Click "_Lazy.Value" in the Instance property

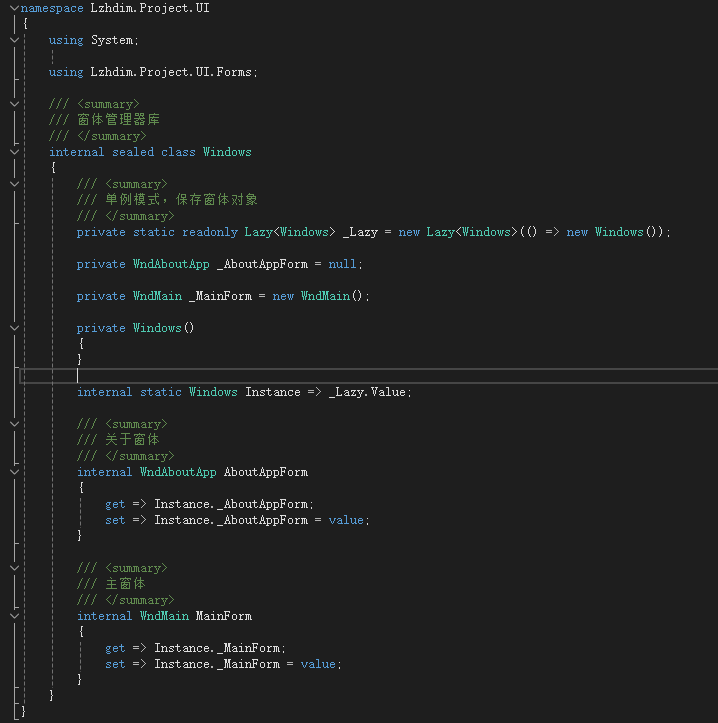(368, 392)
